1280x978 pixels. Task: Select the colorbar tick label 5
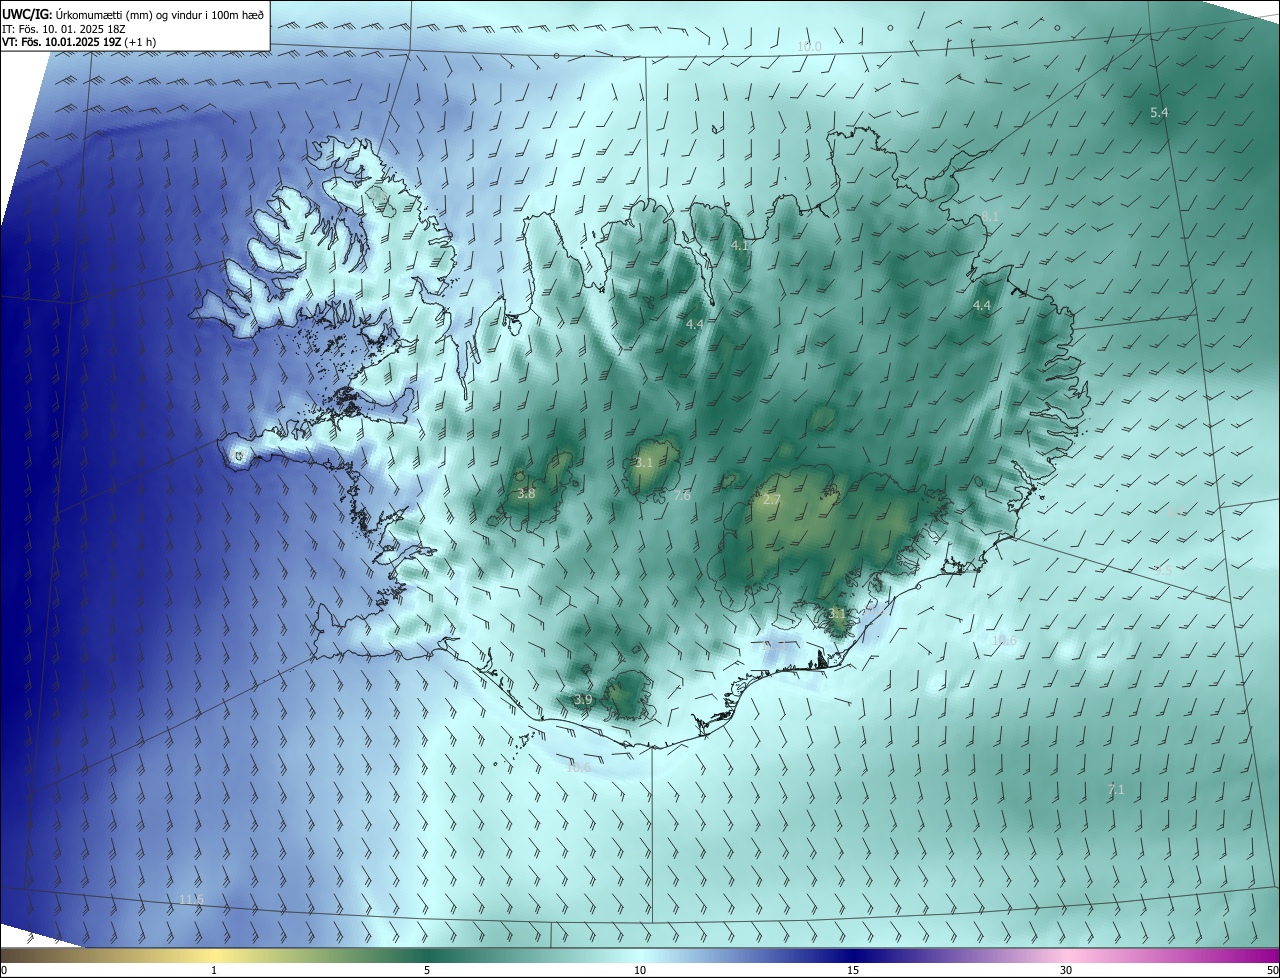coord(427,970)
